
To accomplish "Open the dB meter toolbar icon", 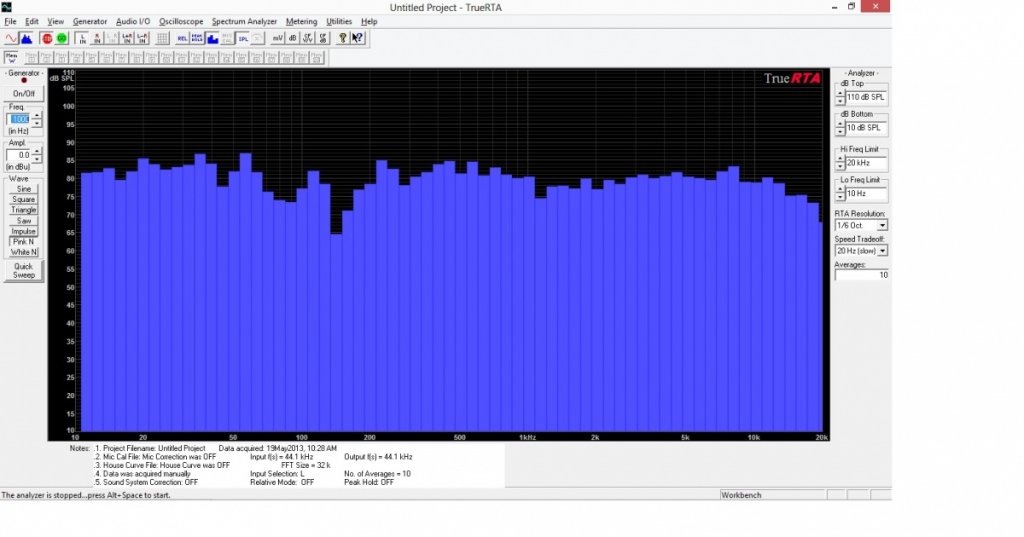I will pos(293,39).
